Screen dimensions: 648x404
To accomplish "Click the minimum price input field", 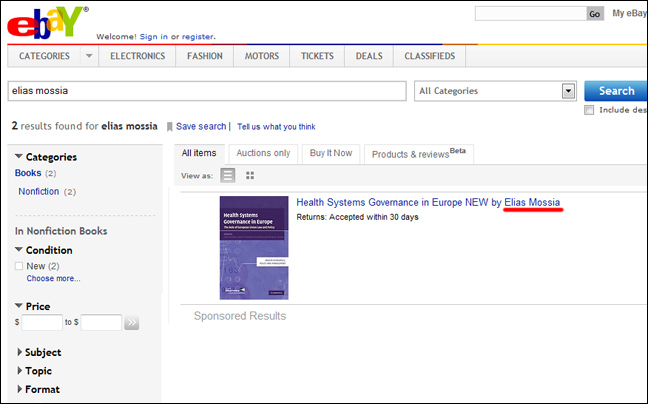I will pyautogui.click(x=42, y=323).
